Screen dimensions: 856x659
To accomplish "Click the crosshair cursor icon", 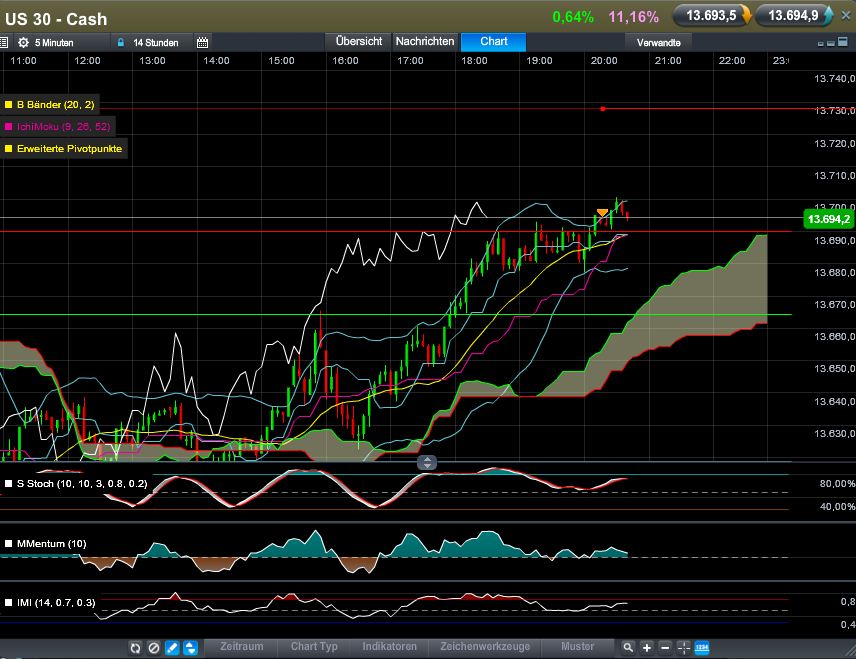I will point(683,648).
